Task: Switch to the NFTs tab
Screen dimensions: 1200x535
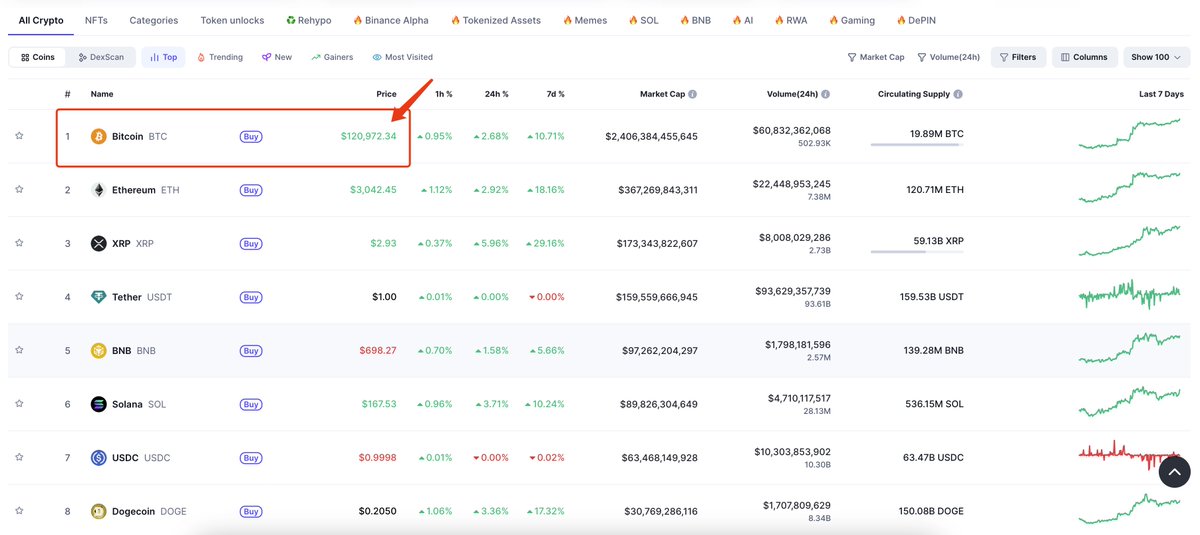Action: (97, 20)
